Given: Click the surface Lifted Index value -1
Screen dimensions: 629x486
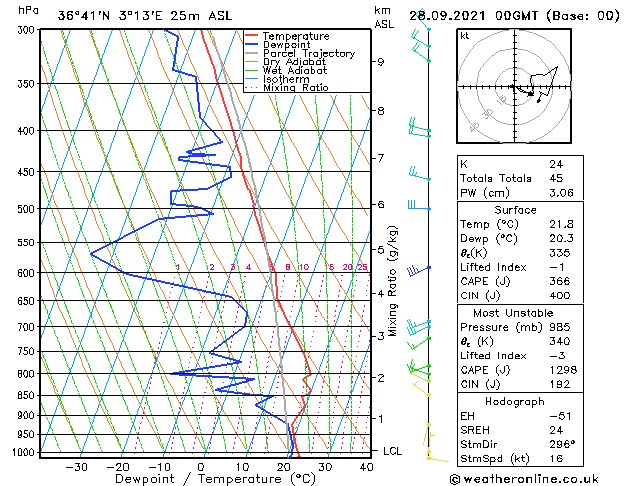Looking at the screenshot, I should [x=557, y=267].
